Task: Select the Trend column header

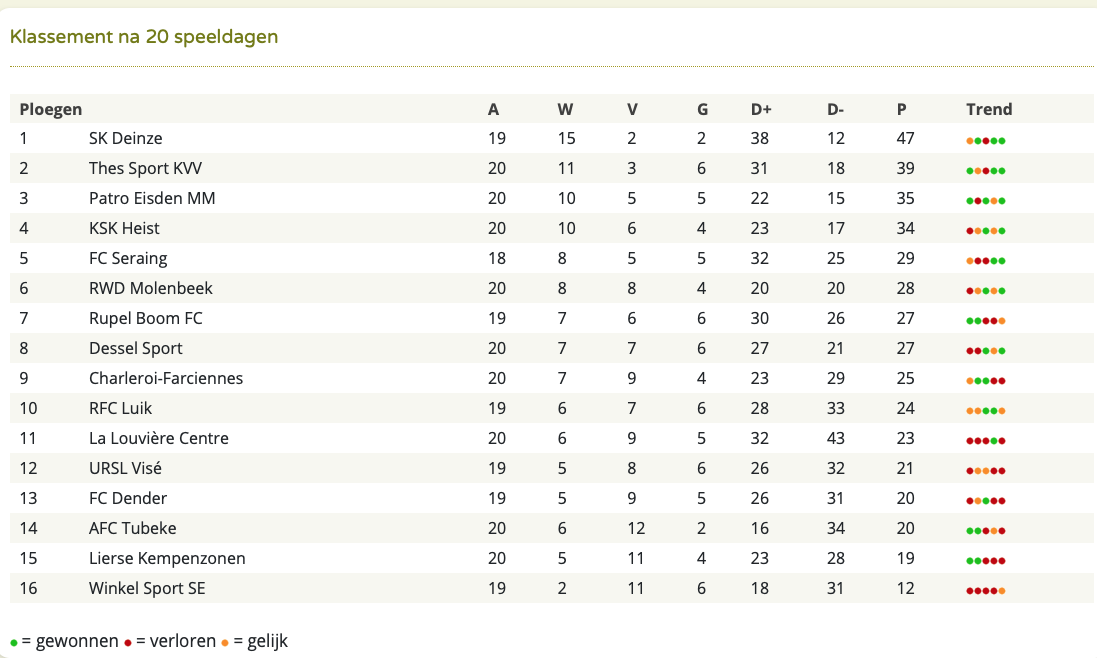Action: 989,109
